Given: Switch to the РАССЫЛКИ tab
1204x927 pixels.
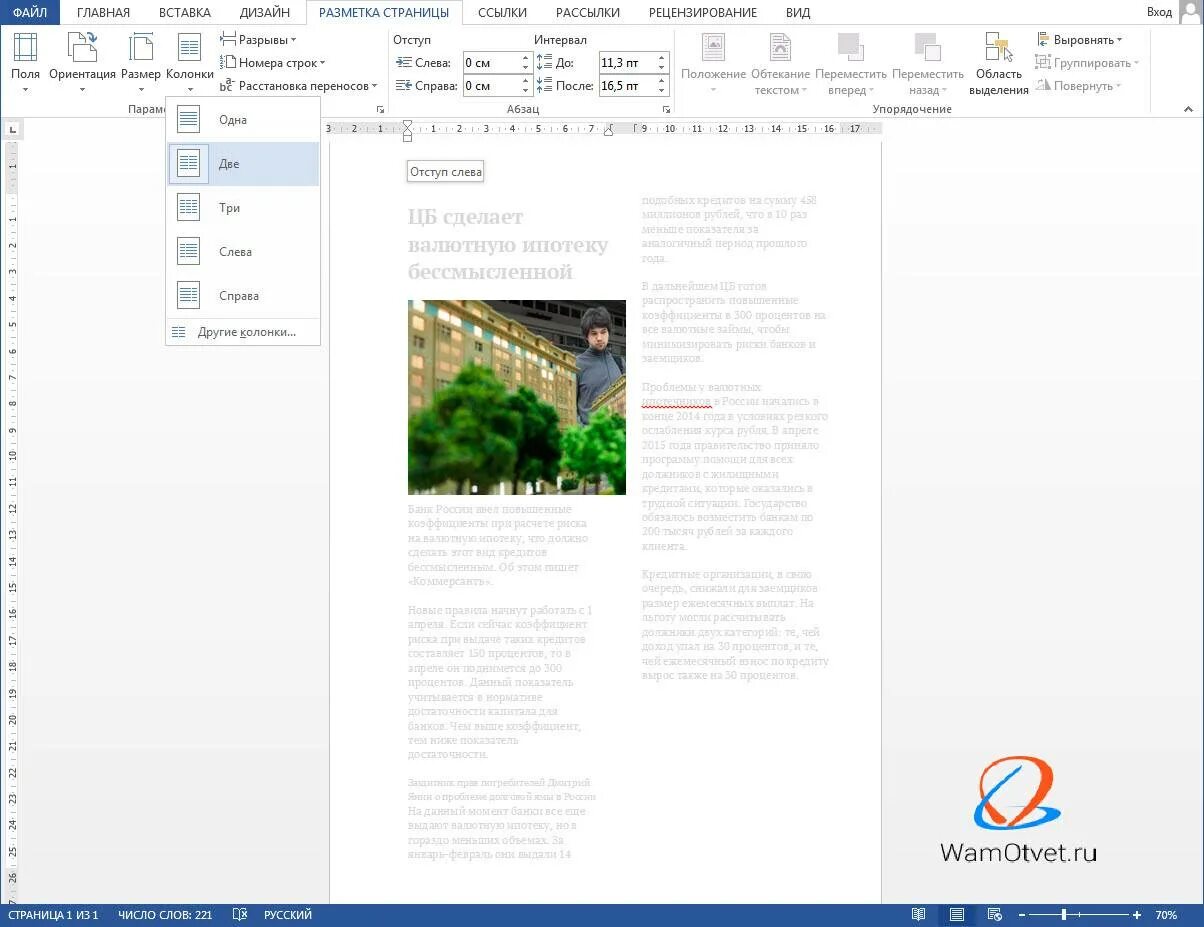Looking at the screenshot, I should 588,12.
